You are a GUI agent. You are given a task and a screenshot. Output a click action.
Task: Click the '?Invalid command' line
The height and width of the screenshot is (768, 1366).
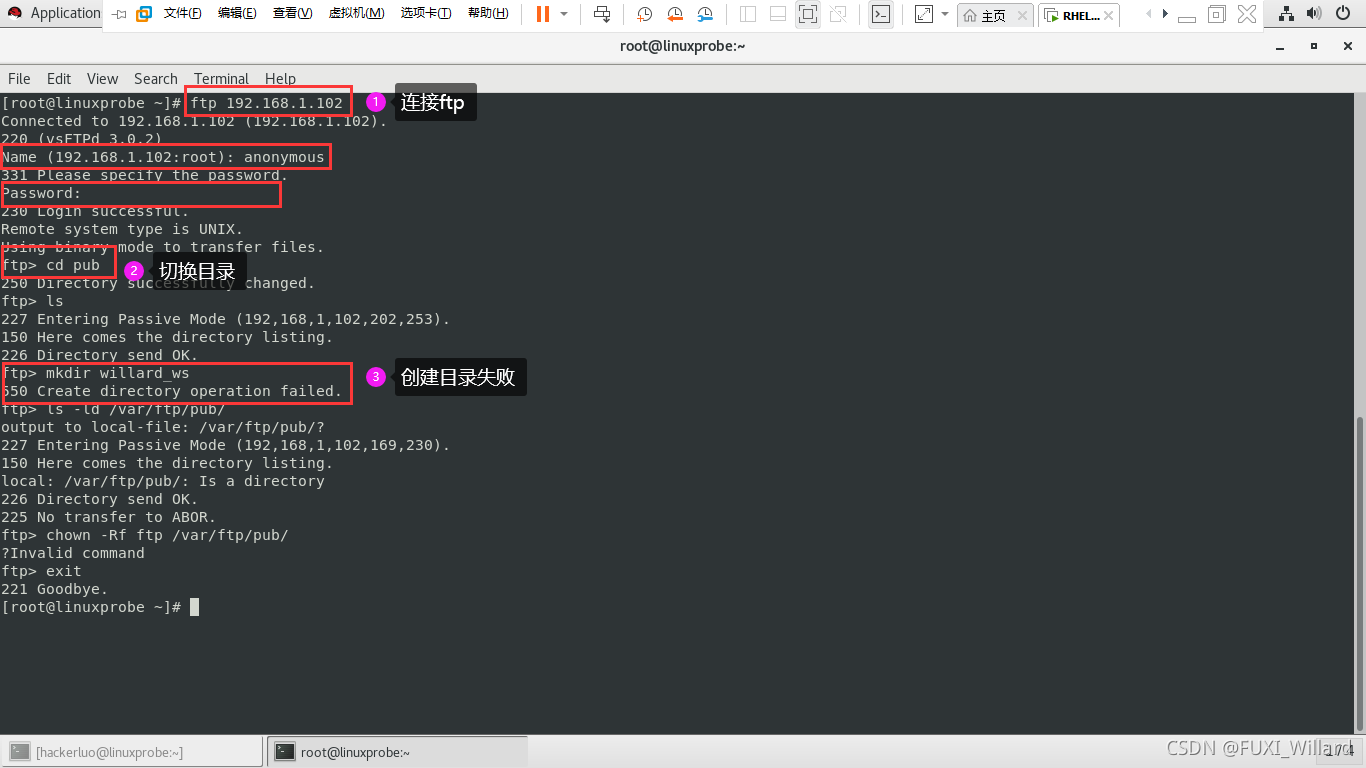point(73,553)
